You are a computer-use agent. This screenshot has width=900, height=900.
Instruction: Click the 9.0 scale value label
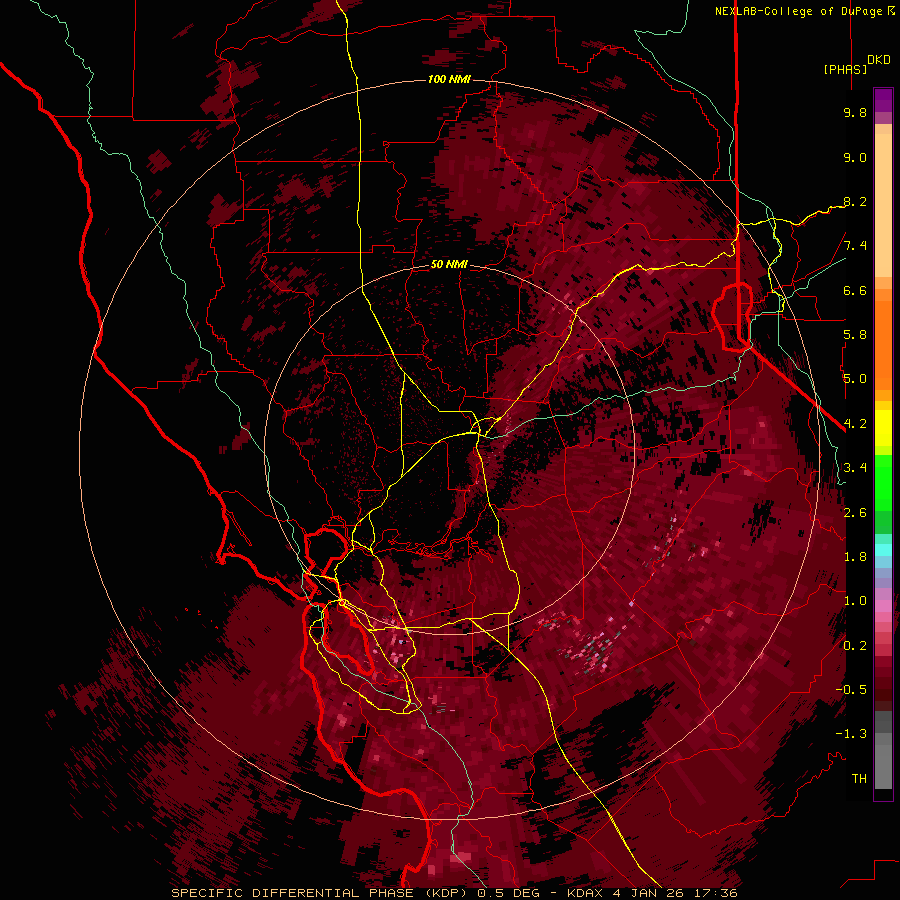(x=855, y=157)
